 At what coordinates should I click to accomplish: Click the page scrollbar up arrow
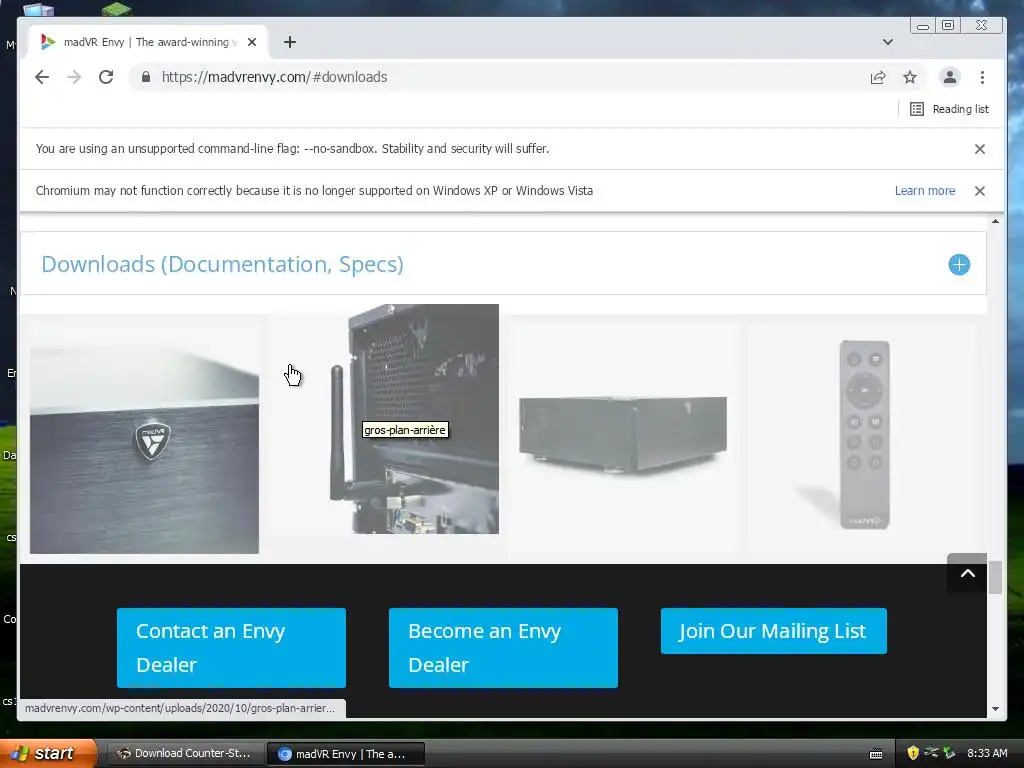pyautogui.click(x=995, y=221)
